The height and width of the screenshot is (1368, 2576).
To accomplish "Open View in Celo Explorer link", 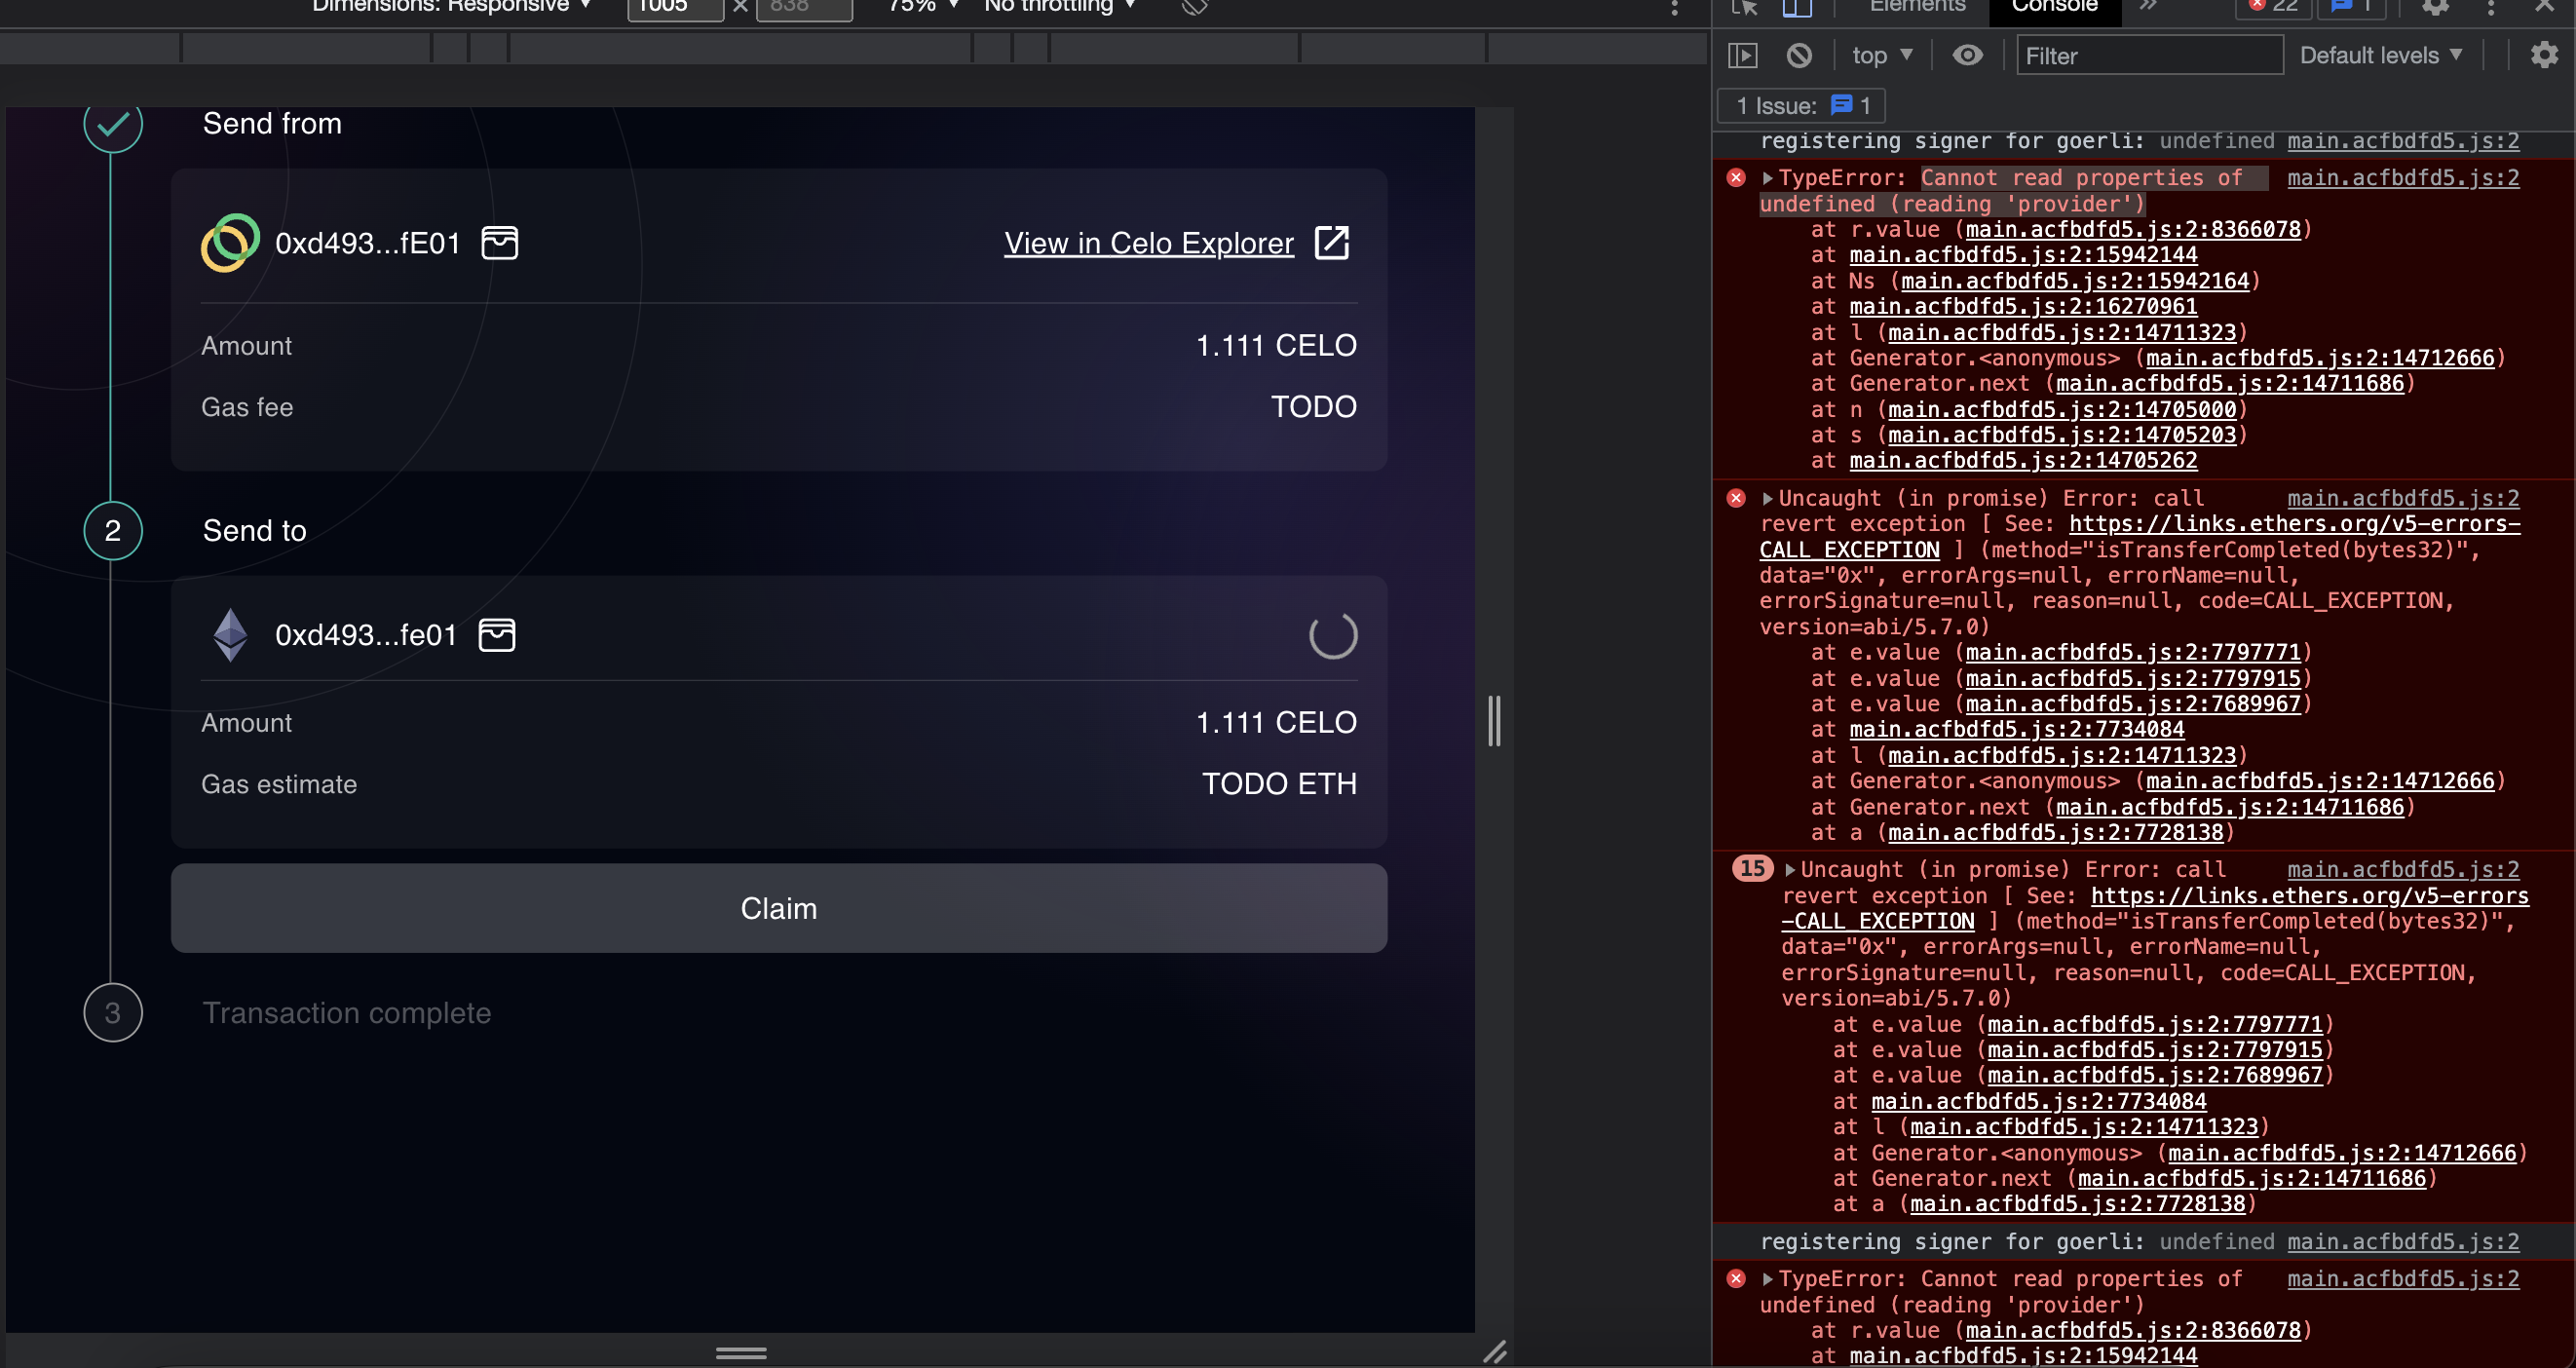I will (1147, 243).
